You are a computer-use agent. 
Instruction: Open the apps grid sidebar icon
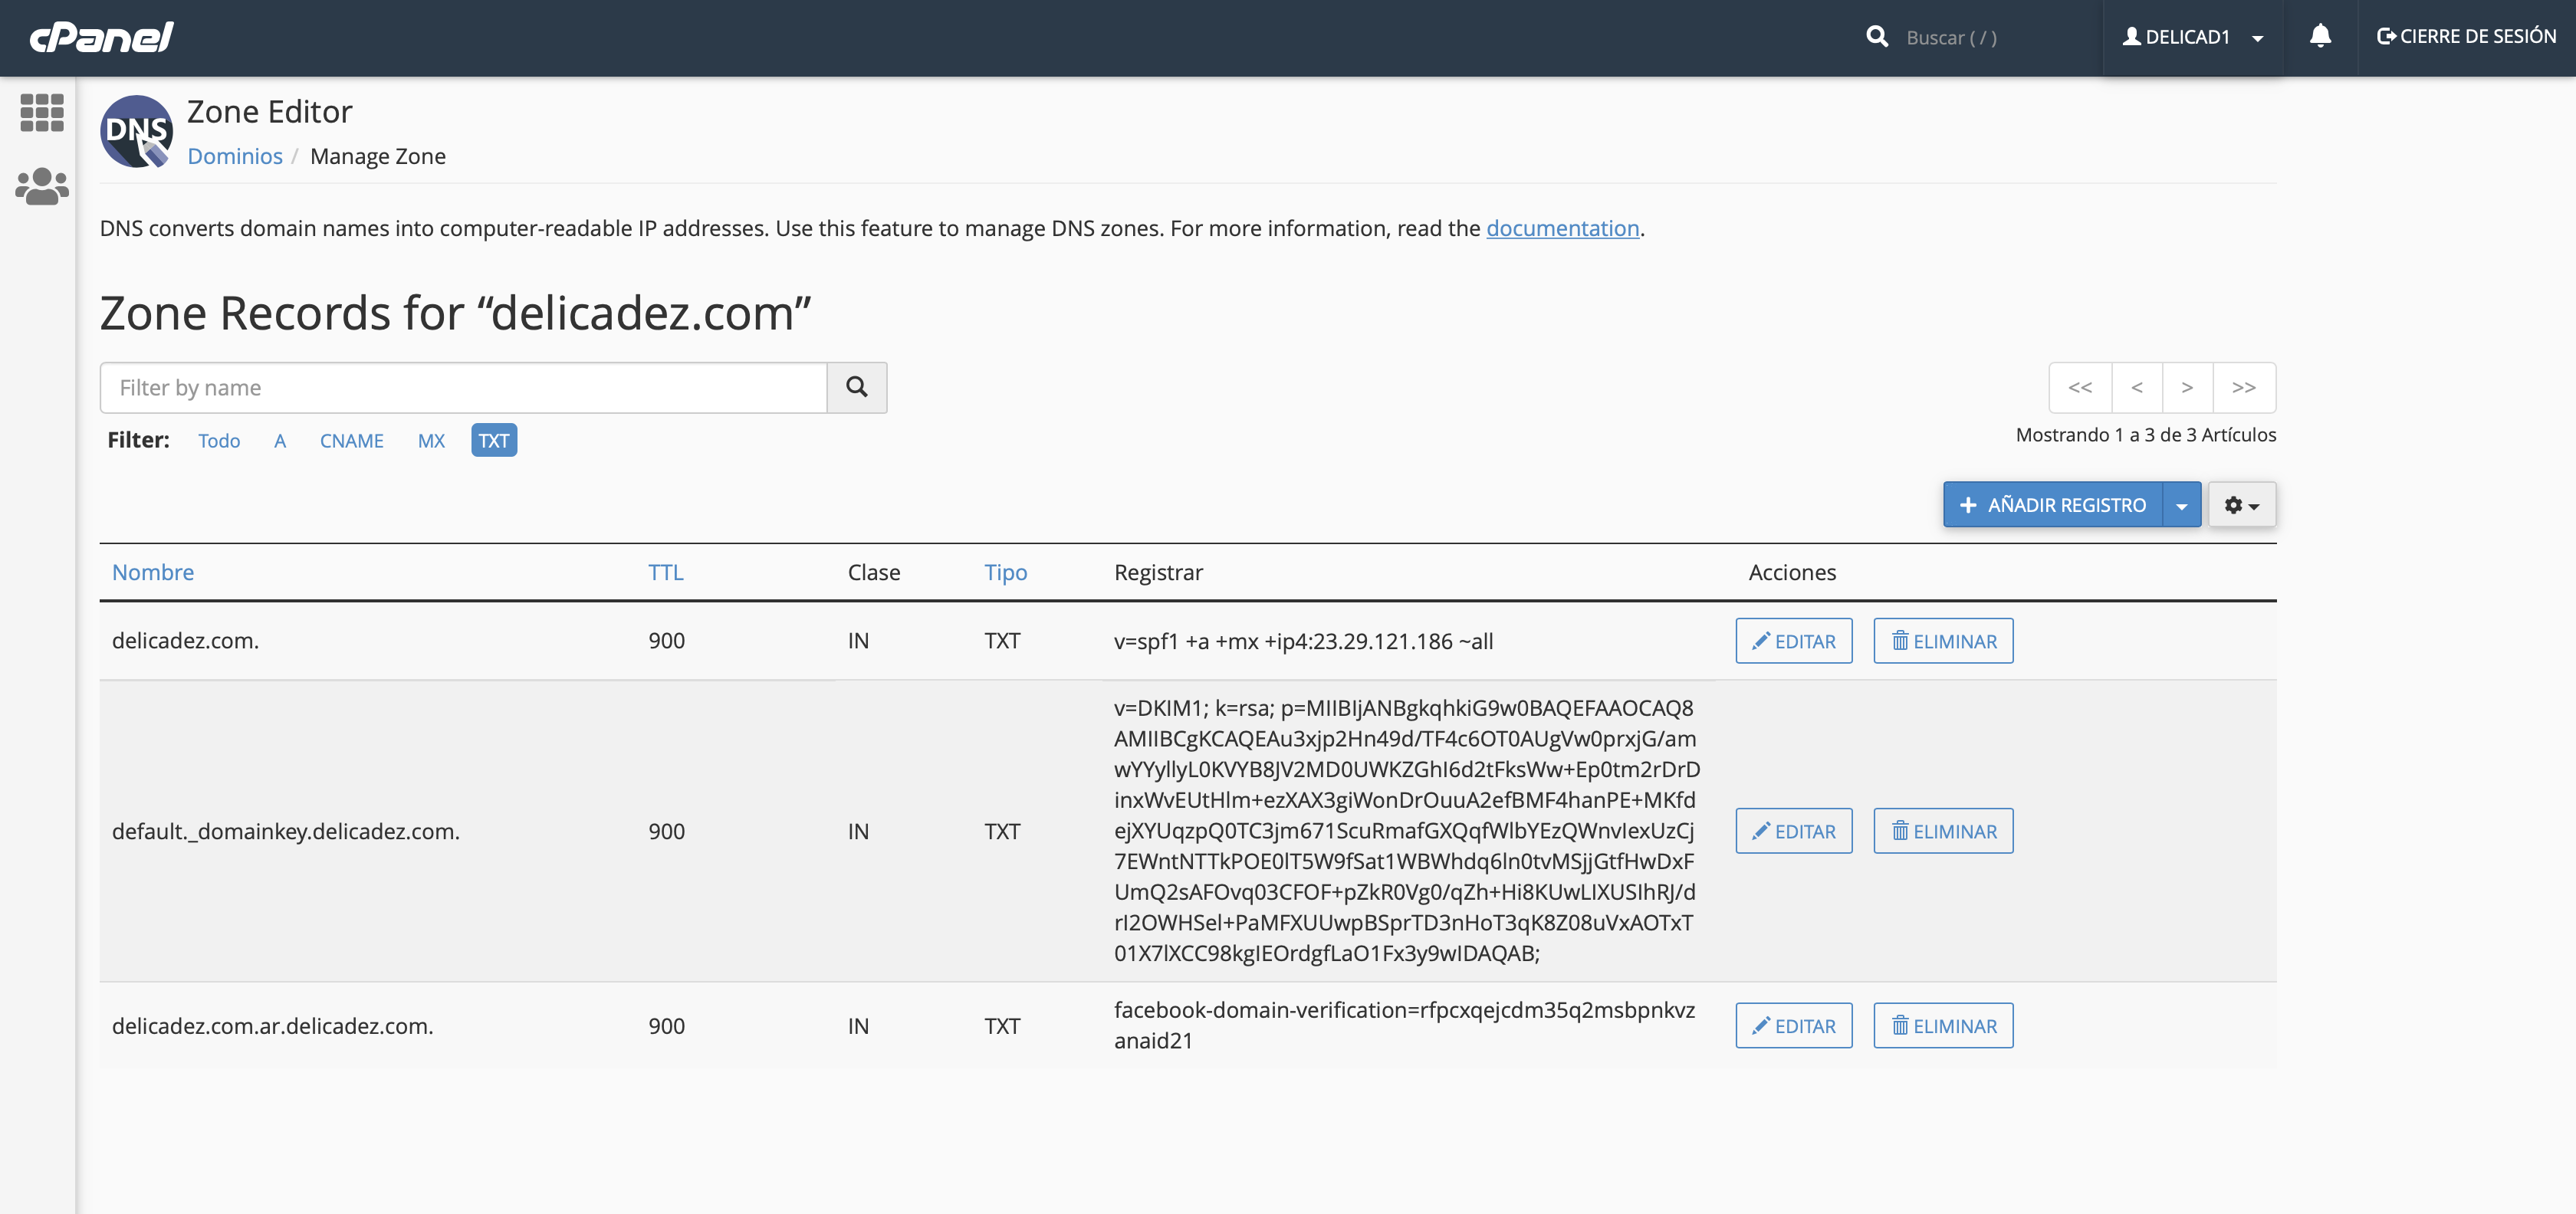[42, 113]
